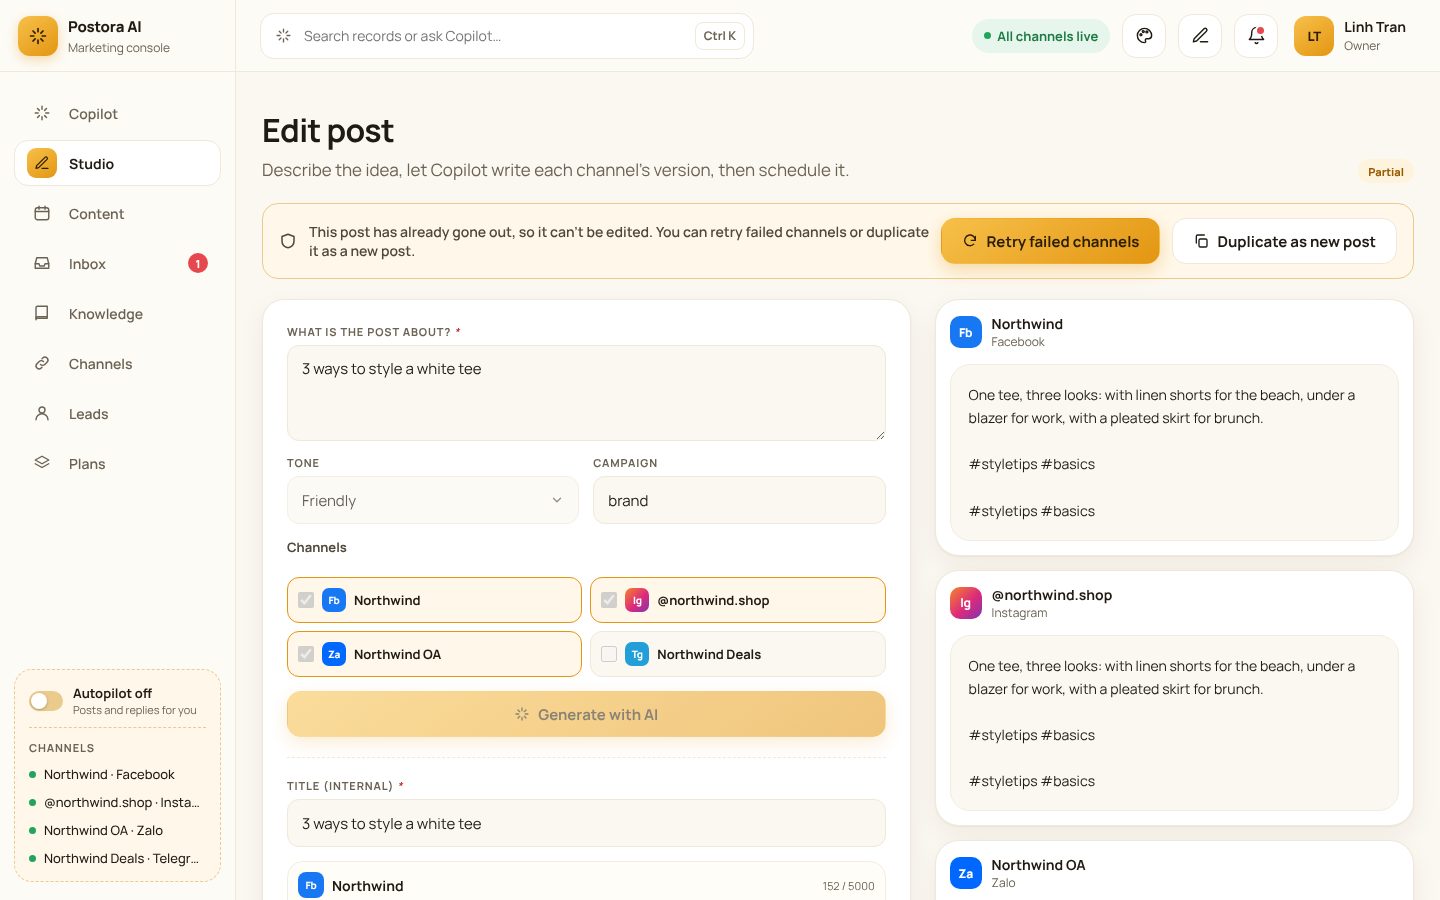The image size is (1440, 900).
Task: Click the Zalo badge in Northwind OA preview card
Action: click(966, 873)
